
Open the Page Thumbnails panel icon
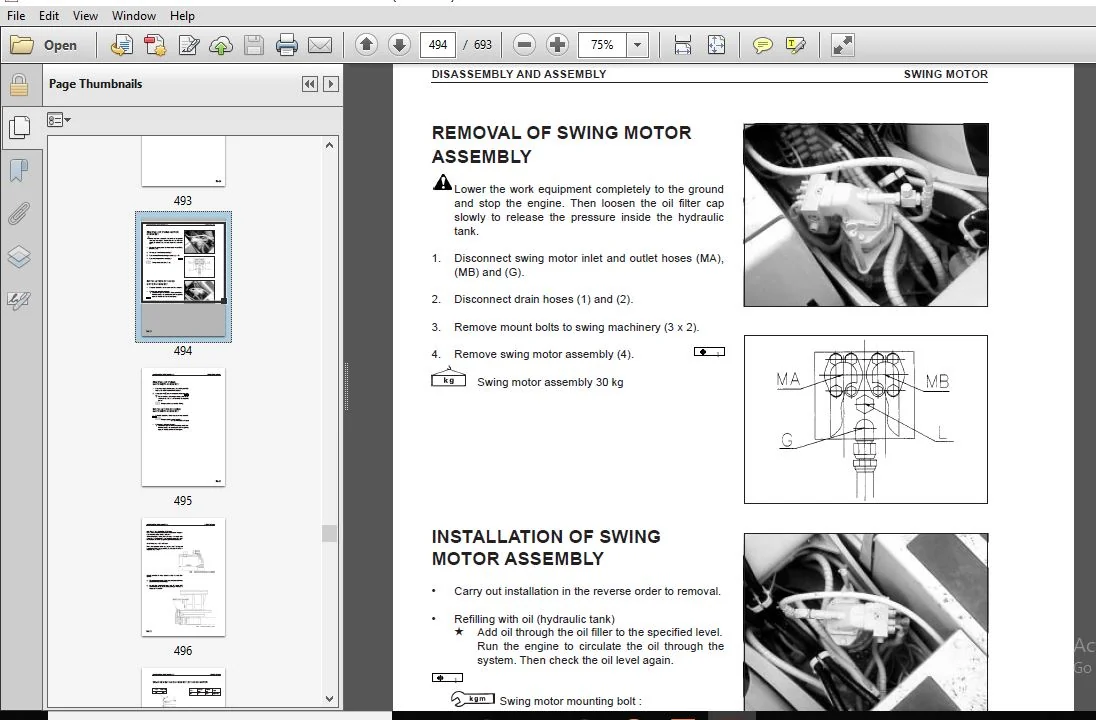click(20, 127)
